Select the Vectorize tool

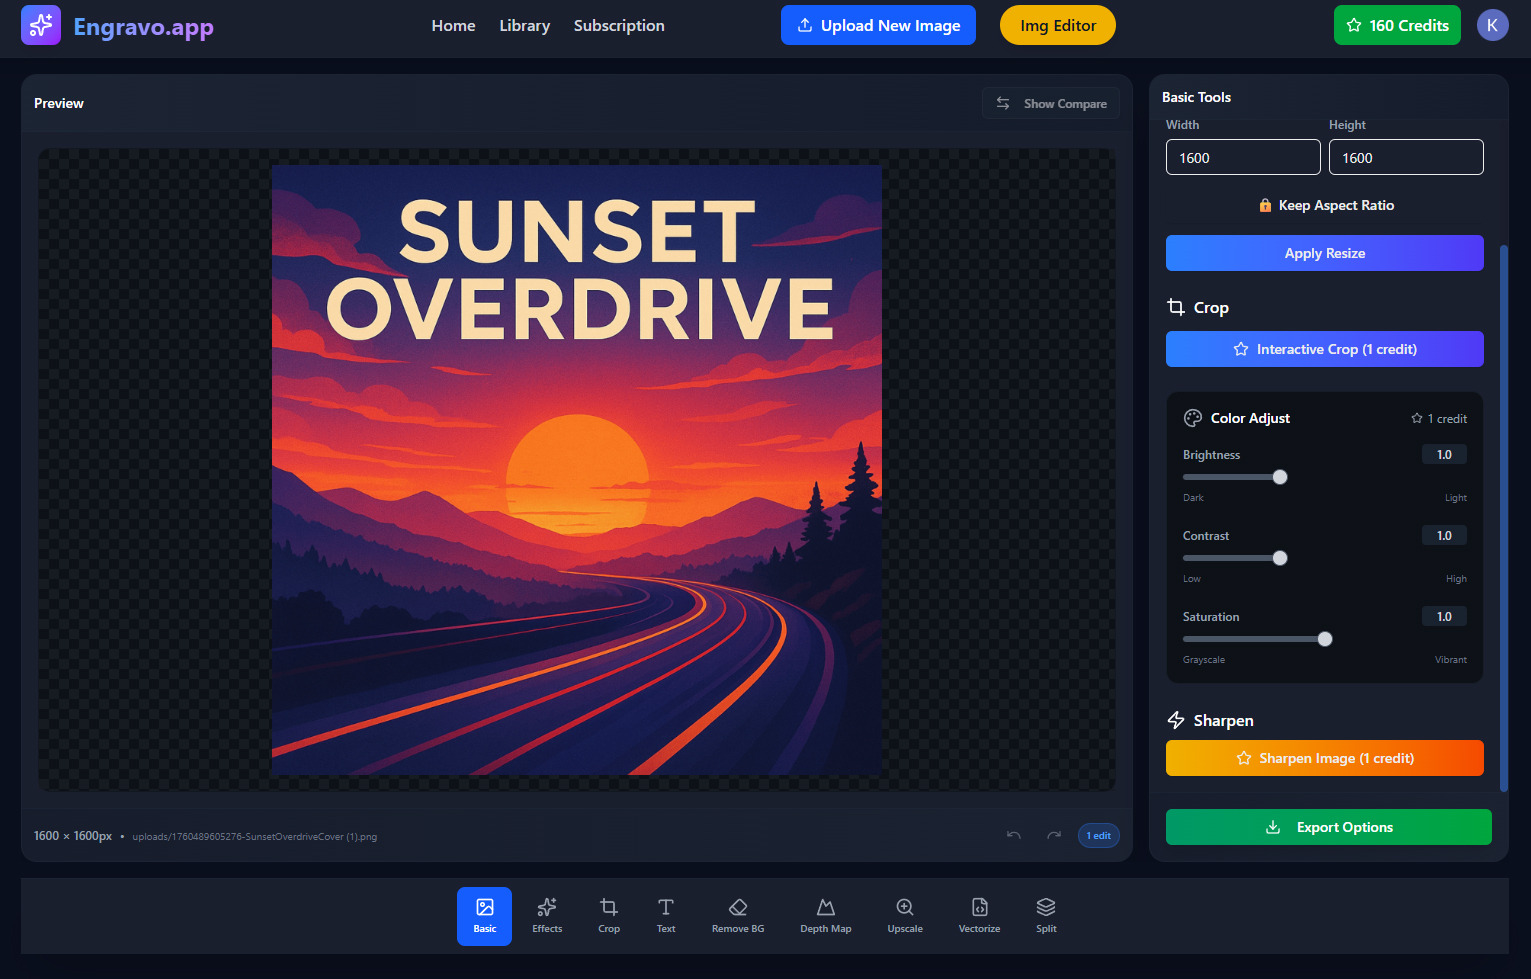coord(979,915)
